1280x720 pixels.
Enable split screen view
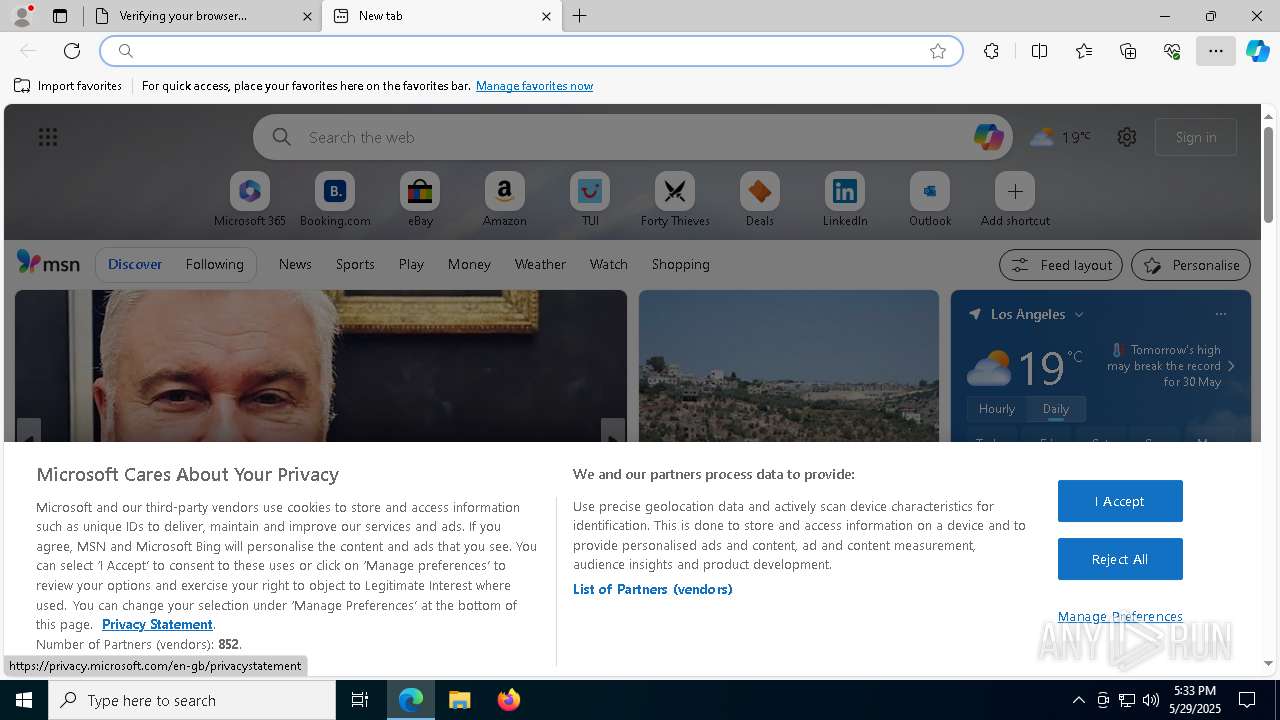[1039, 51]
